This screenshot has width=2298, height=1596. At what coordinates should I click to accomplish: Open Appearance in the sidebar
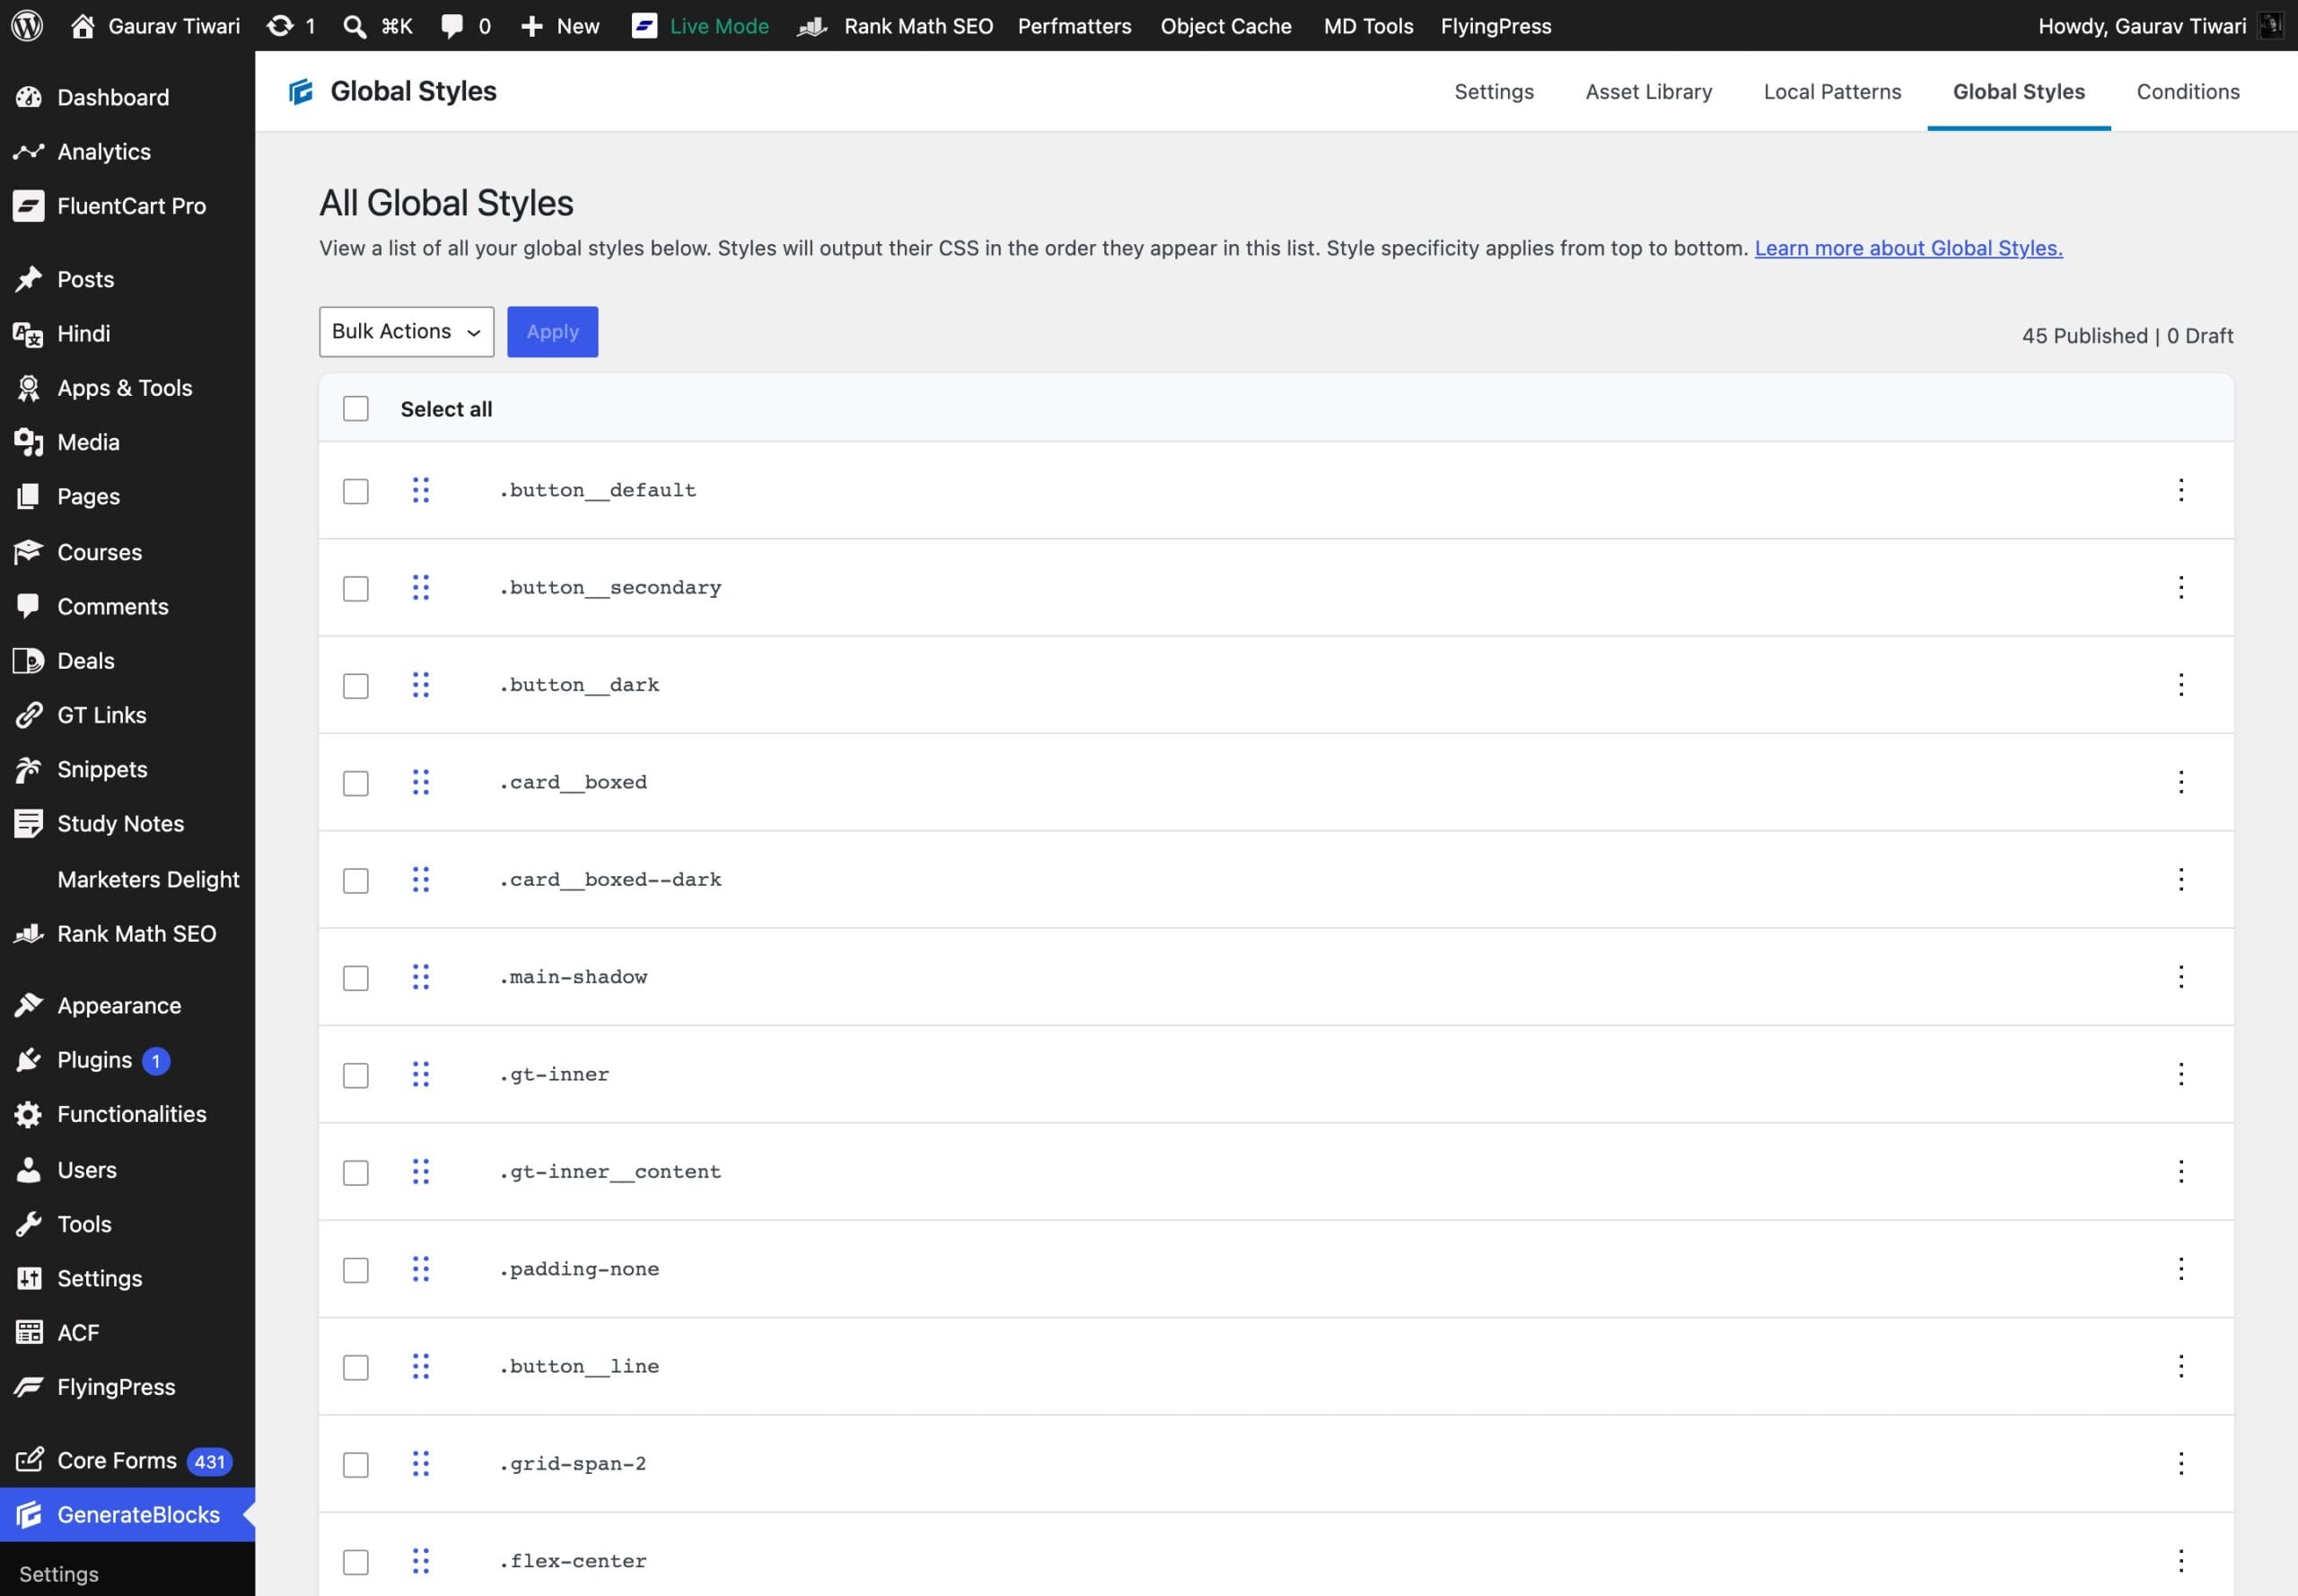[127, 1006]
